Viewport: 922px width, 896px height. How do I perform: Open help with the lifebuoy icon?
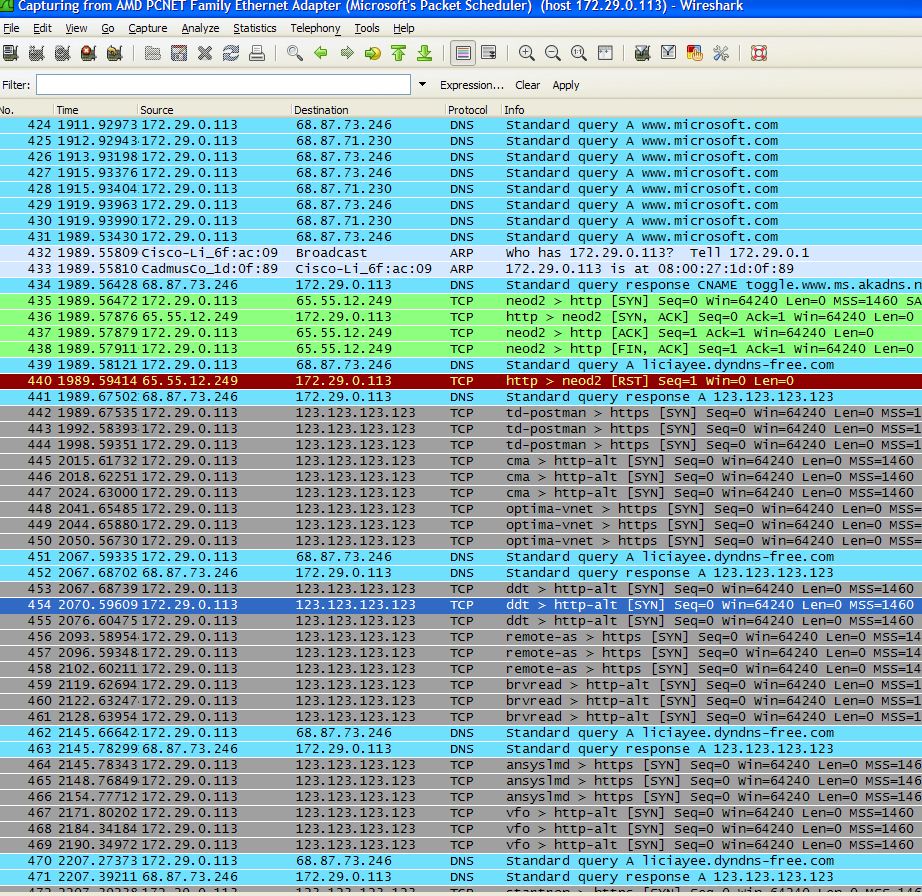click(759, 54)
